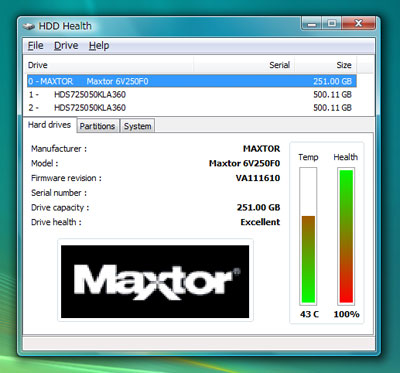Click the Maxtor logo image
The image size is (400, 373).
pyautogui.click(x=155, y=282)
